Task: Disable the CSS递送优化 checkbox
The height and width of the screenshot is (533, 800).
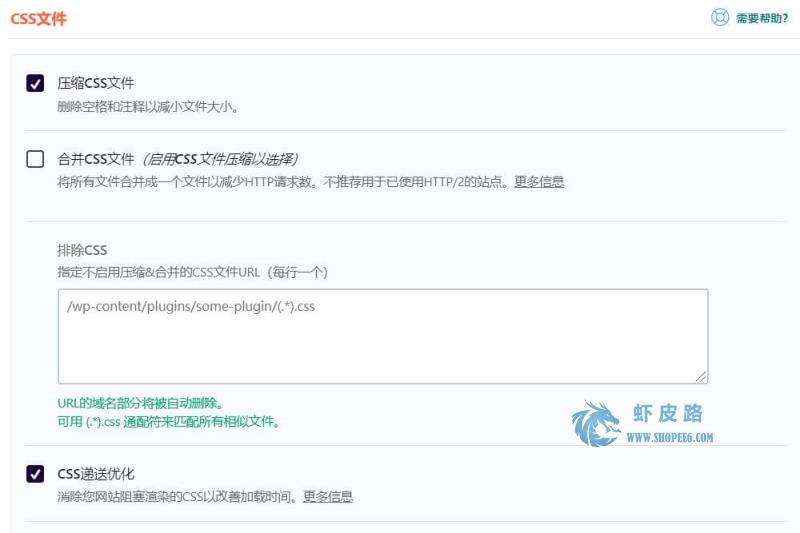Action: click(x=35, y=474)
